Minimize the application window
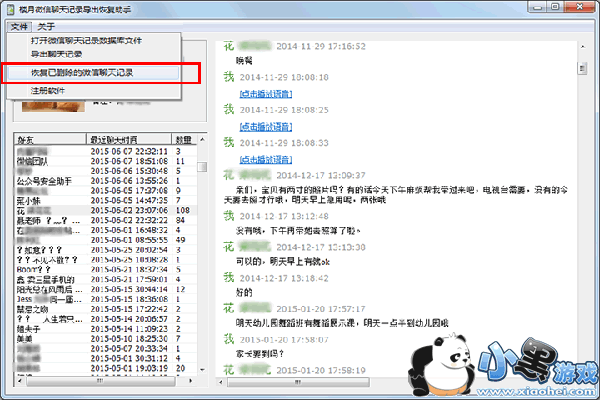The image size is (600, 400). tap(538, 7)
